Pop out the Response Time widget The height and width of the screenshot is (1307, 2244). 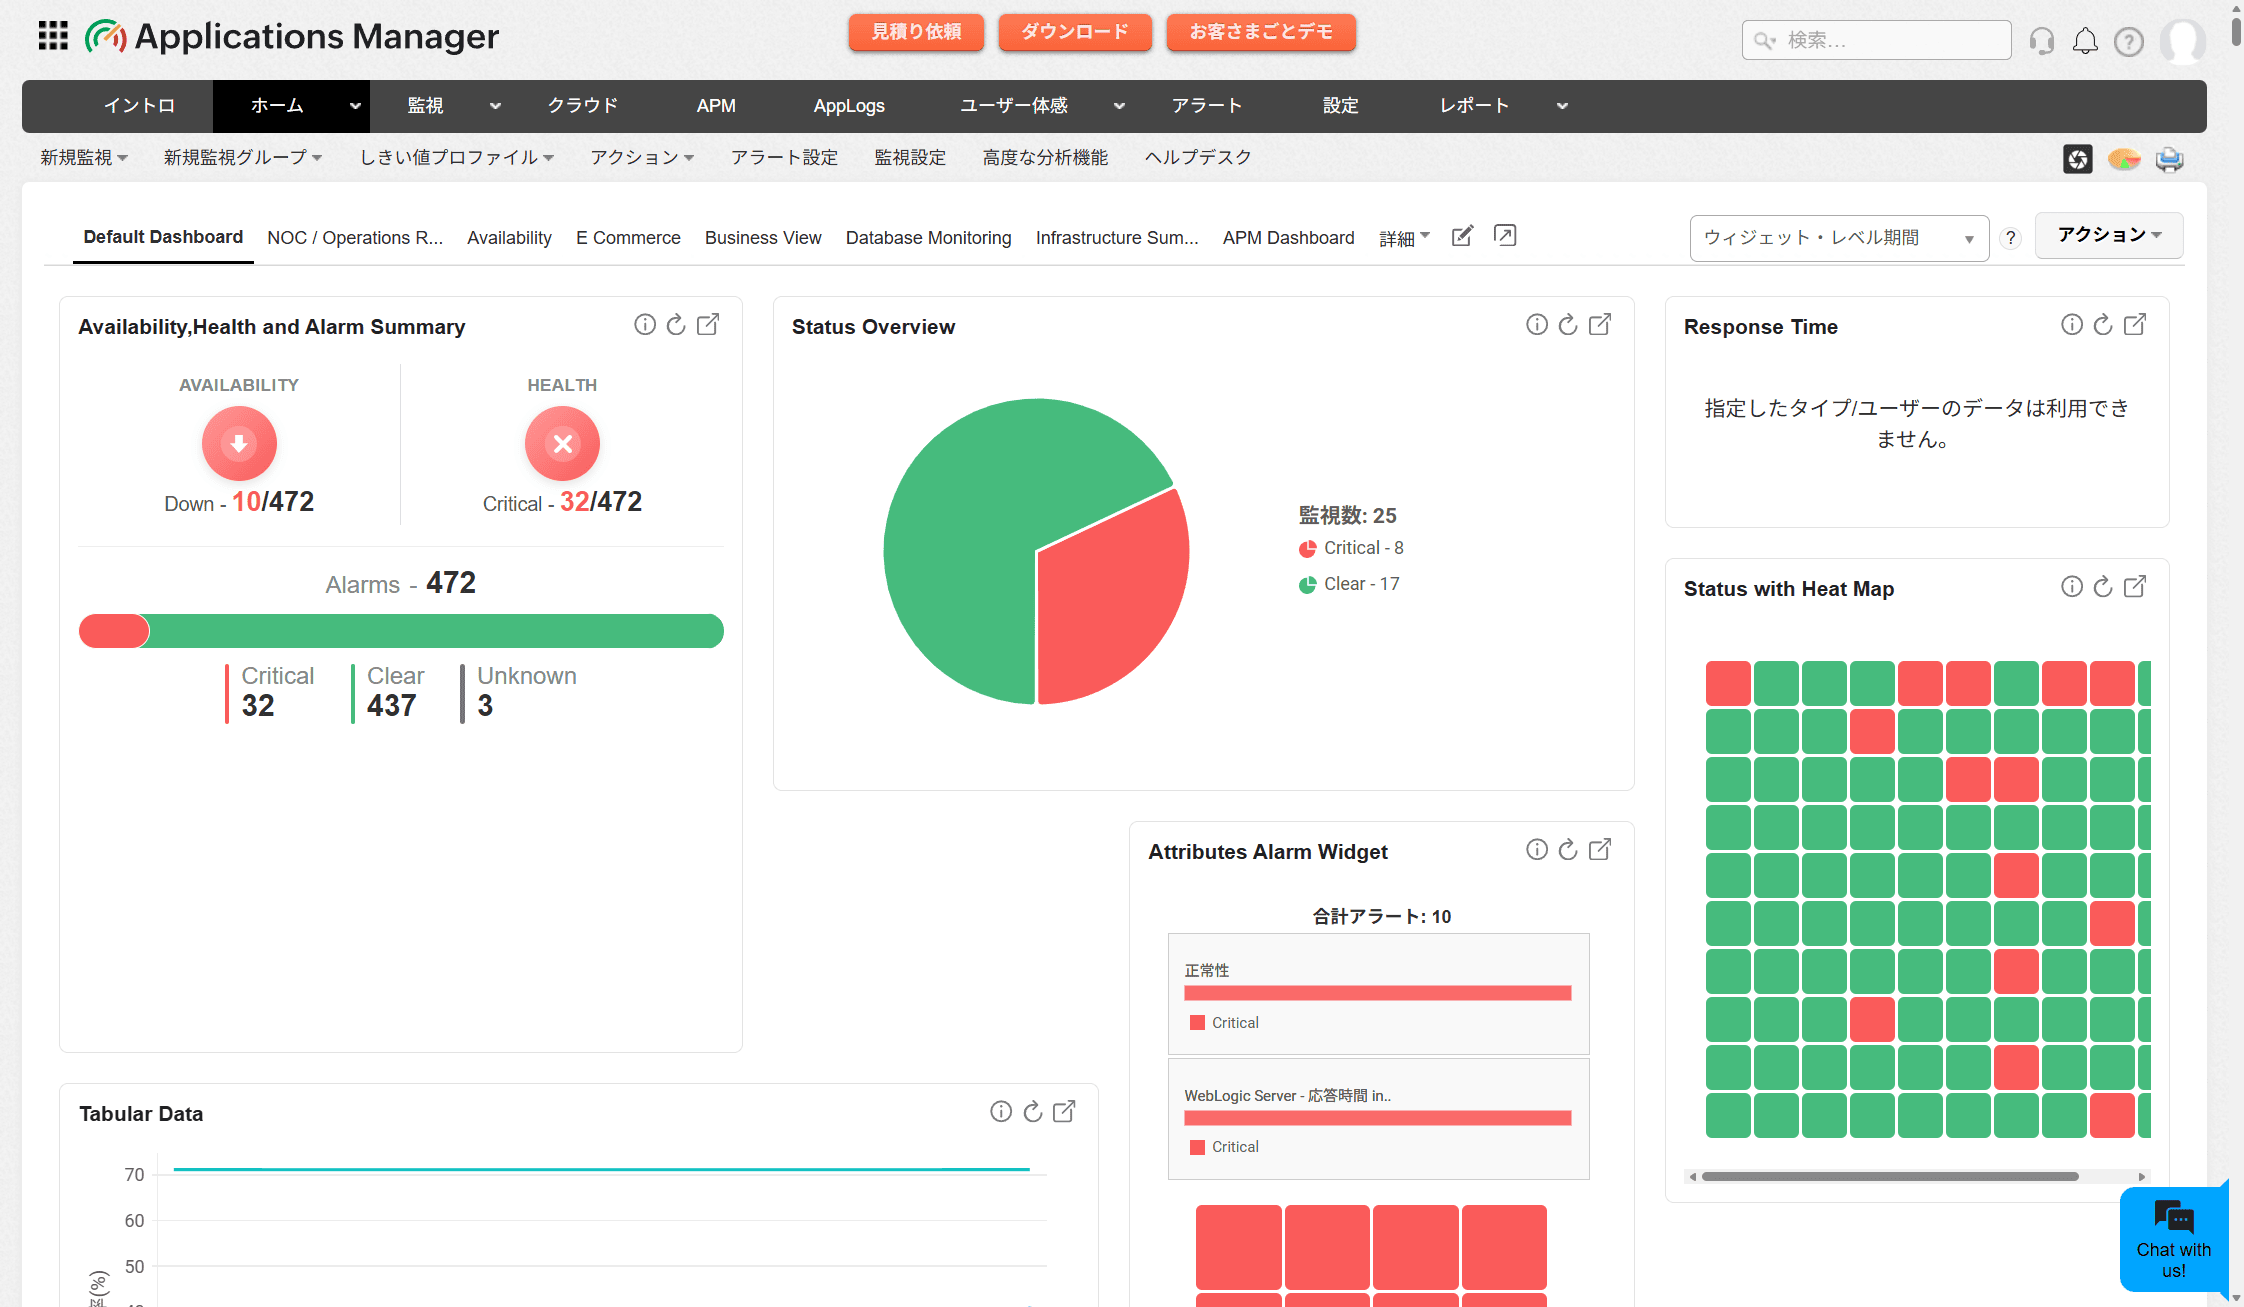(2135, 324)
